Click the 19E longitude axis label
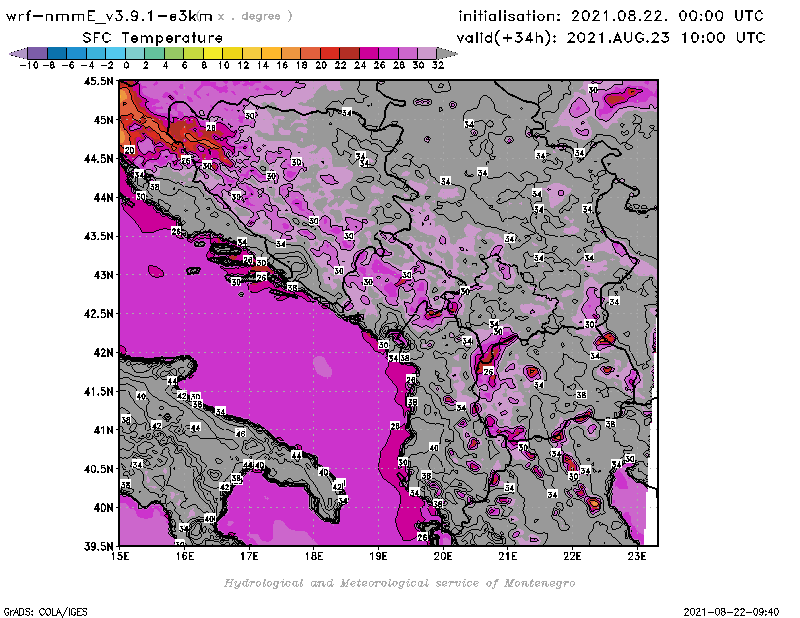800x618 pixels. pos(379,557)
